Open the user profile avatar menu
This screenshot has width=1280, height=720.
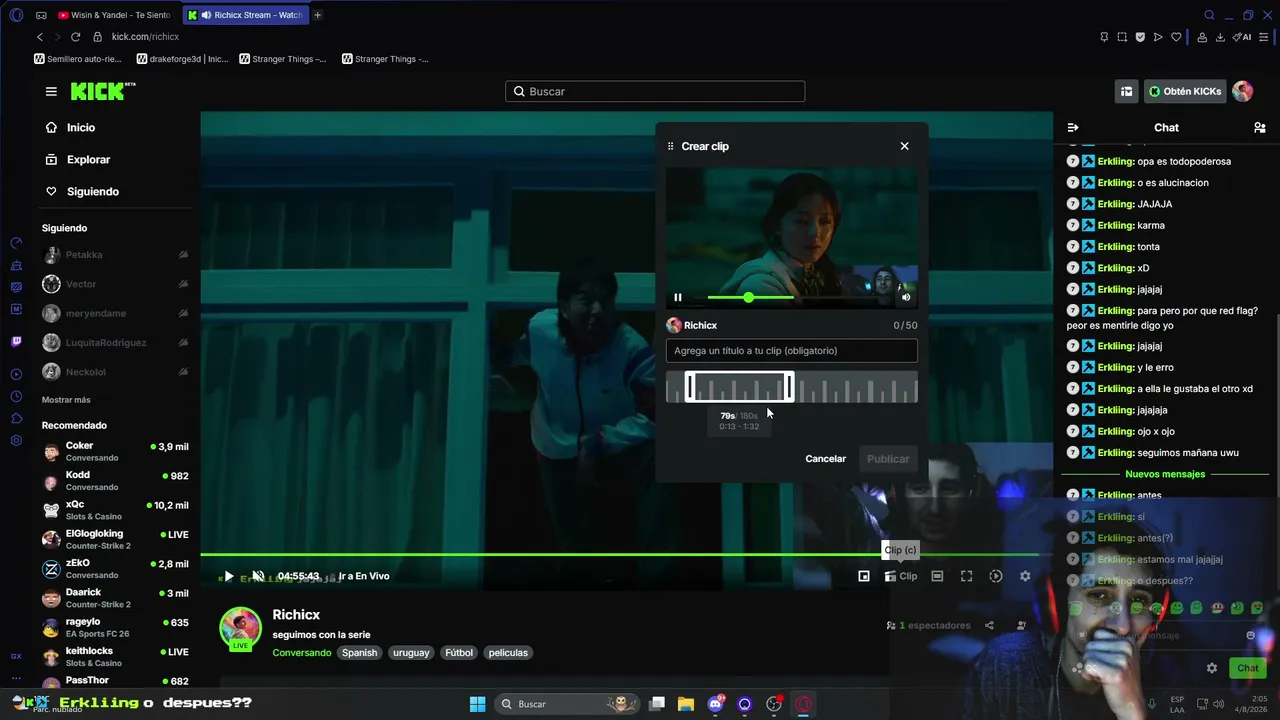tap(1243, 91)
